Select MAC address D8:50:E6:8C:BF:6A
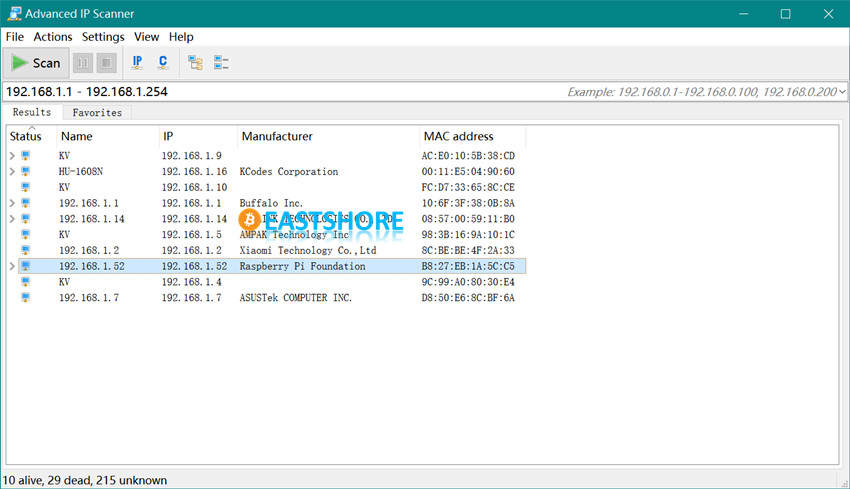 point(468,298)
